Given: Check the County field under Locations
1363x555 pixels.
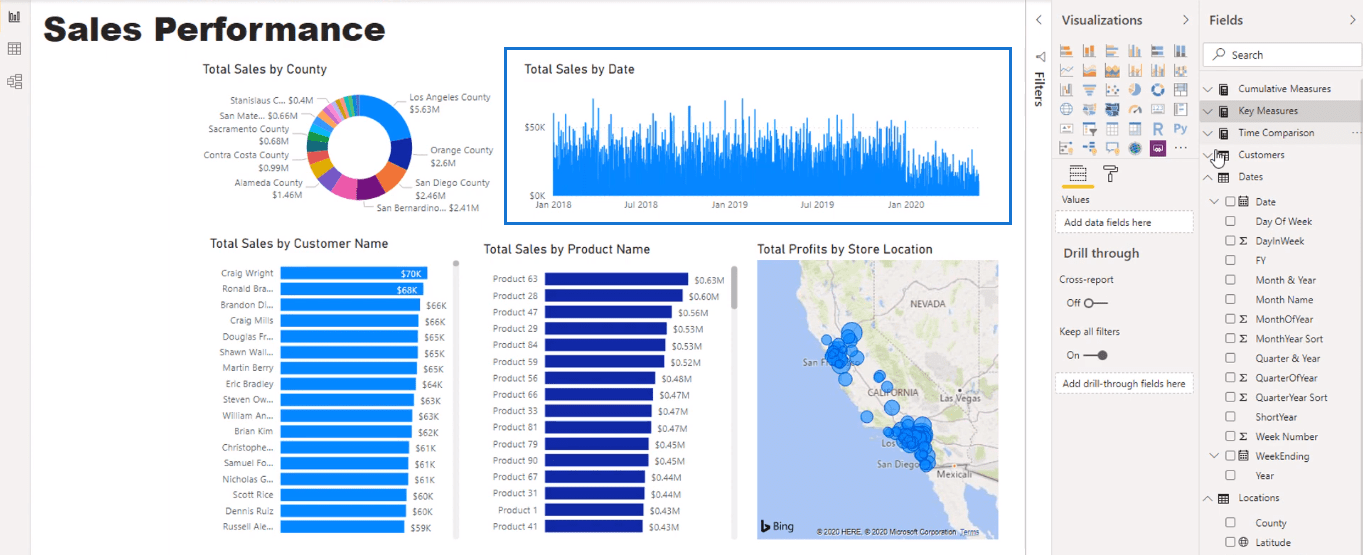Looking at the screenshot, I should pyautogui.click(x=1230, y=523).
